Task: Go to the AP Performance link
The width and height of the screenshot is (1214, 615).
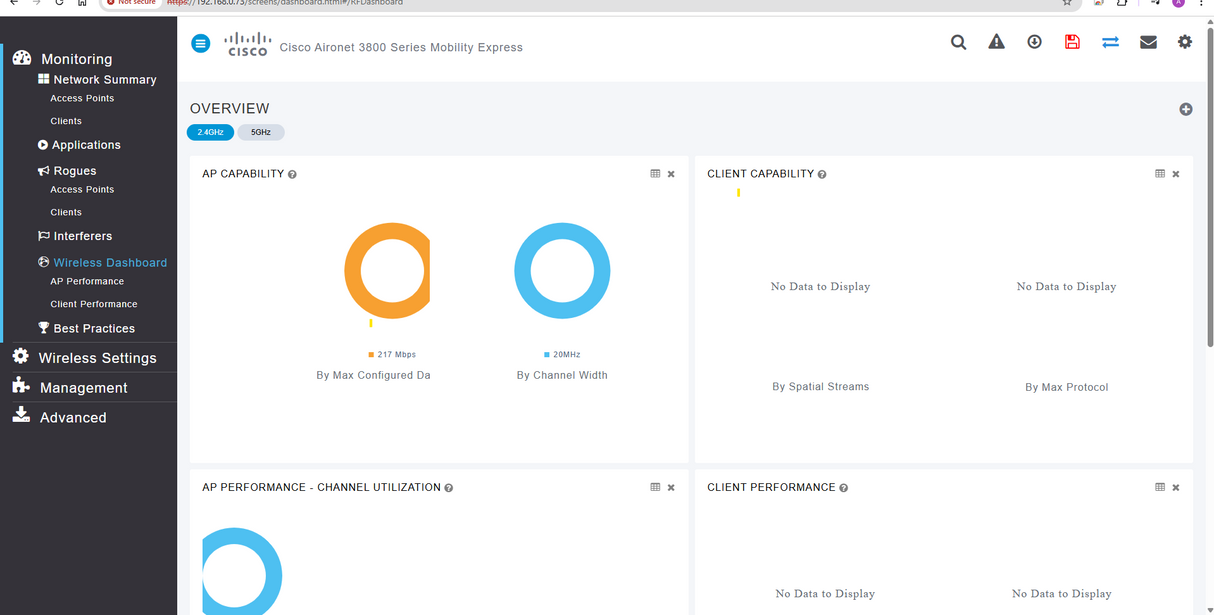Action: point(87,282)
